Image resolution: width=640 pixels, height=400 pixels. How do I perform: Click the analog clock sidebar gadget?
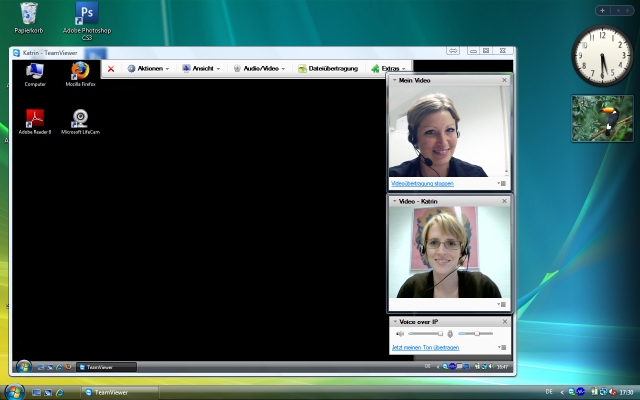click(602, 56)
